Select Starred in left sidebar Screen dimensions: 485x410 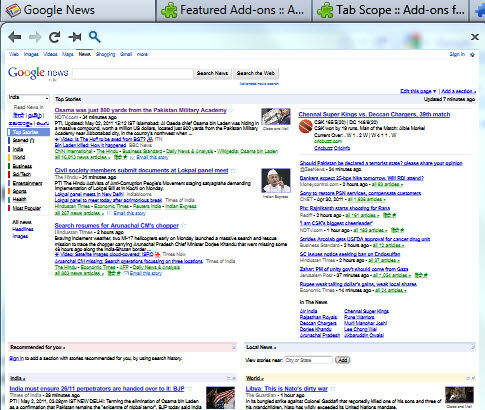(x=24, y=141)
